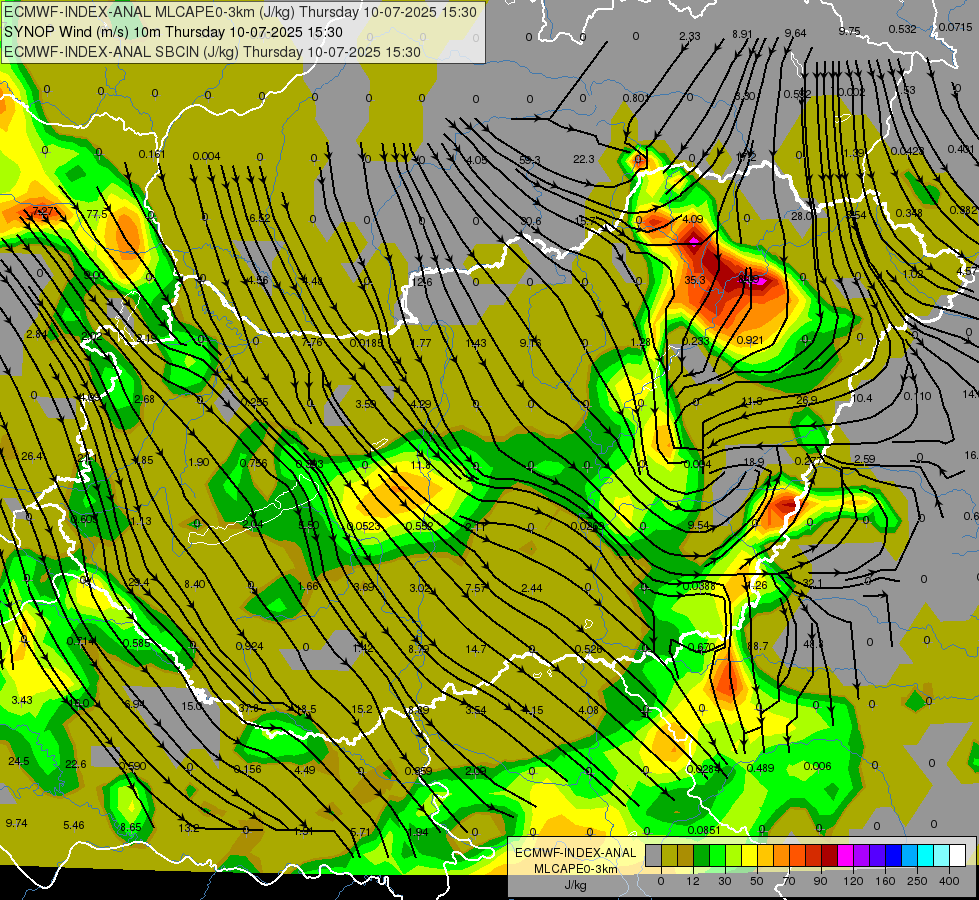Click the MLCAPE0-3km header line

240,12
